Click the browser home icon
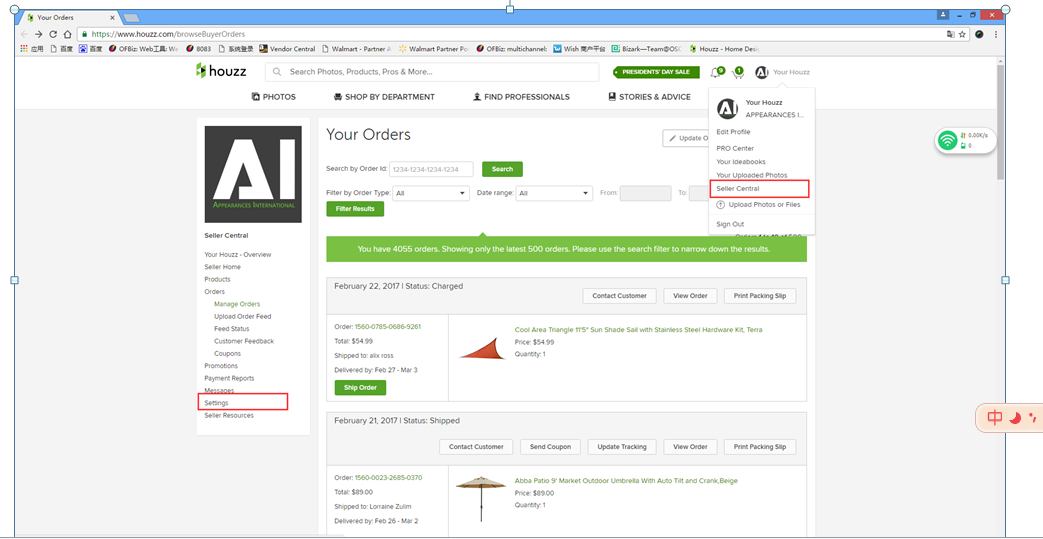Image resolution: width=1043 pixels, height=539 pixels. pos(67,34)
